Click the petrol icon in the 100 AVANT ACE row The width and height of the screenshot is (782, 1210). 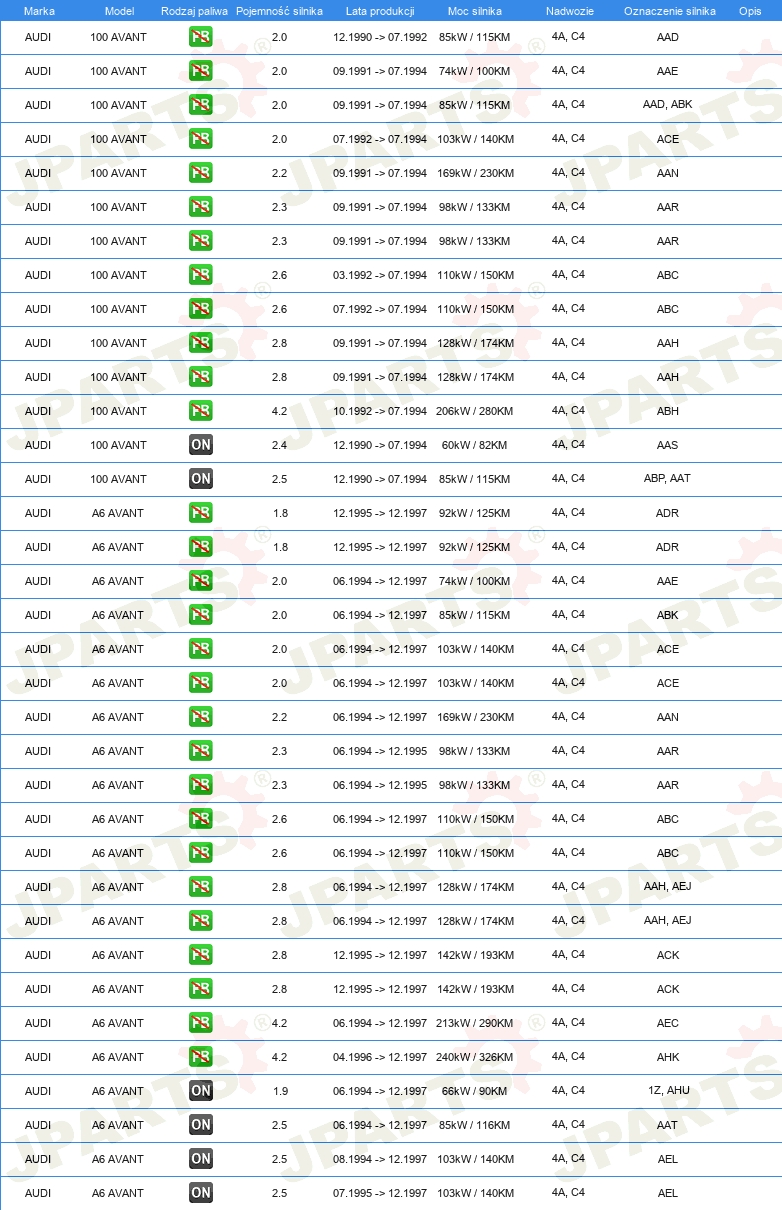point(201,139)
